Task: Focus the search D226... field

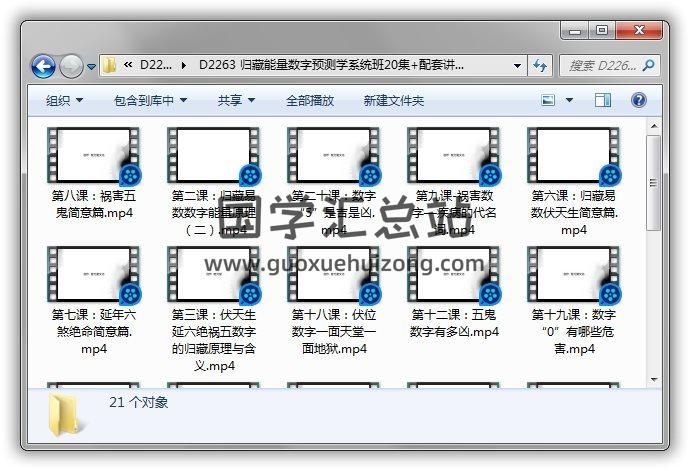Action: pyautogui.click(x=609, y=66)
